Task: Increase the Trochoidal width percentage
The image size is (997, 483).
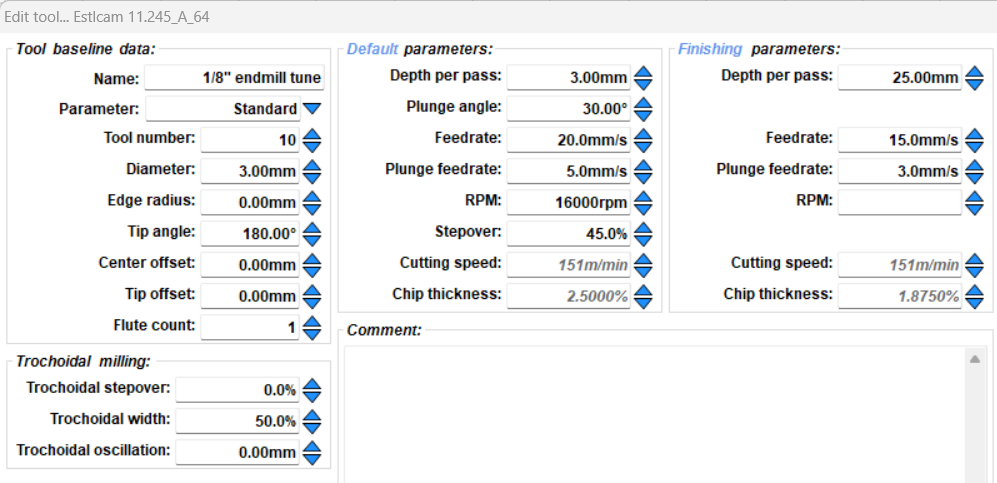Action: 312,414
